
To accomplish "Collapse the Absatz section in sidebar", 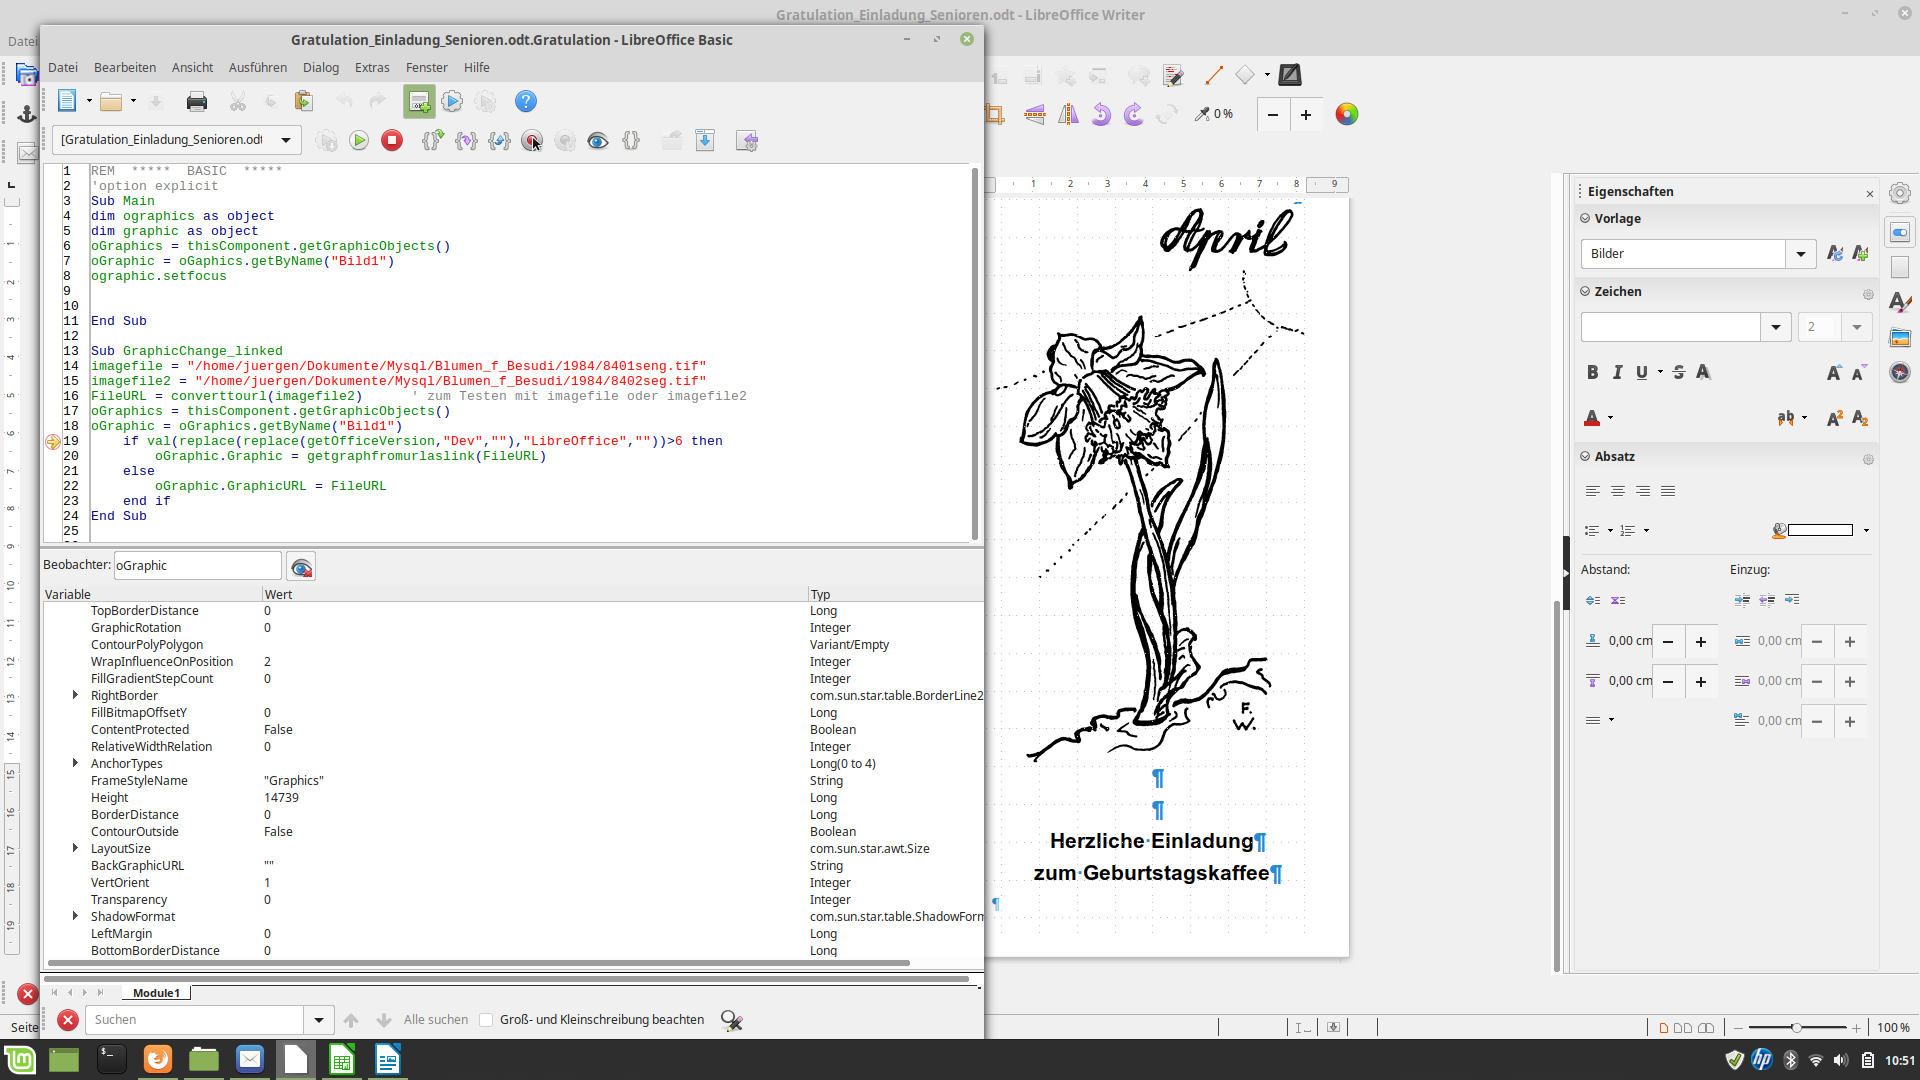I will coord(1585,456).
